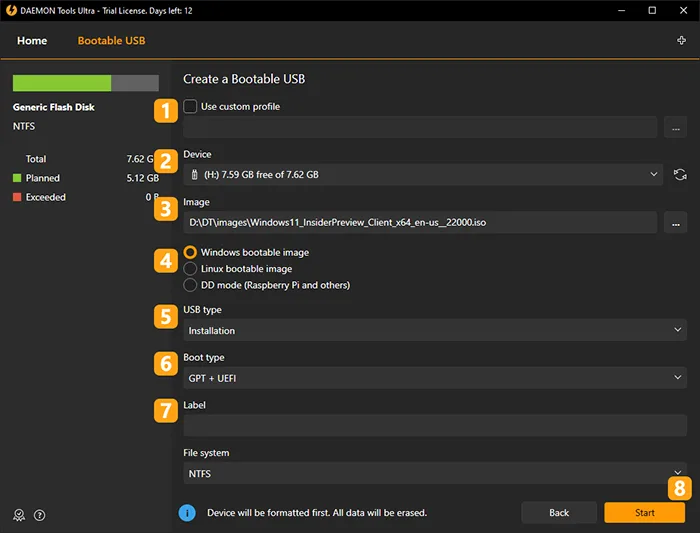The width and height of the screenshot is (700, 533).
Task: Click the Label text field
Action: tap(434, 426)
